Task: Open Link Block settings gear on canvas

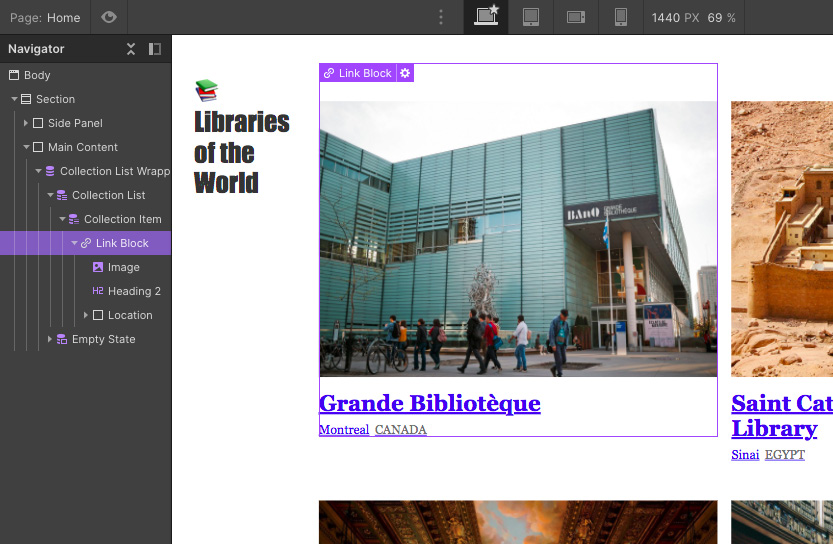Action: point(405,73)
